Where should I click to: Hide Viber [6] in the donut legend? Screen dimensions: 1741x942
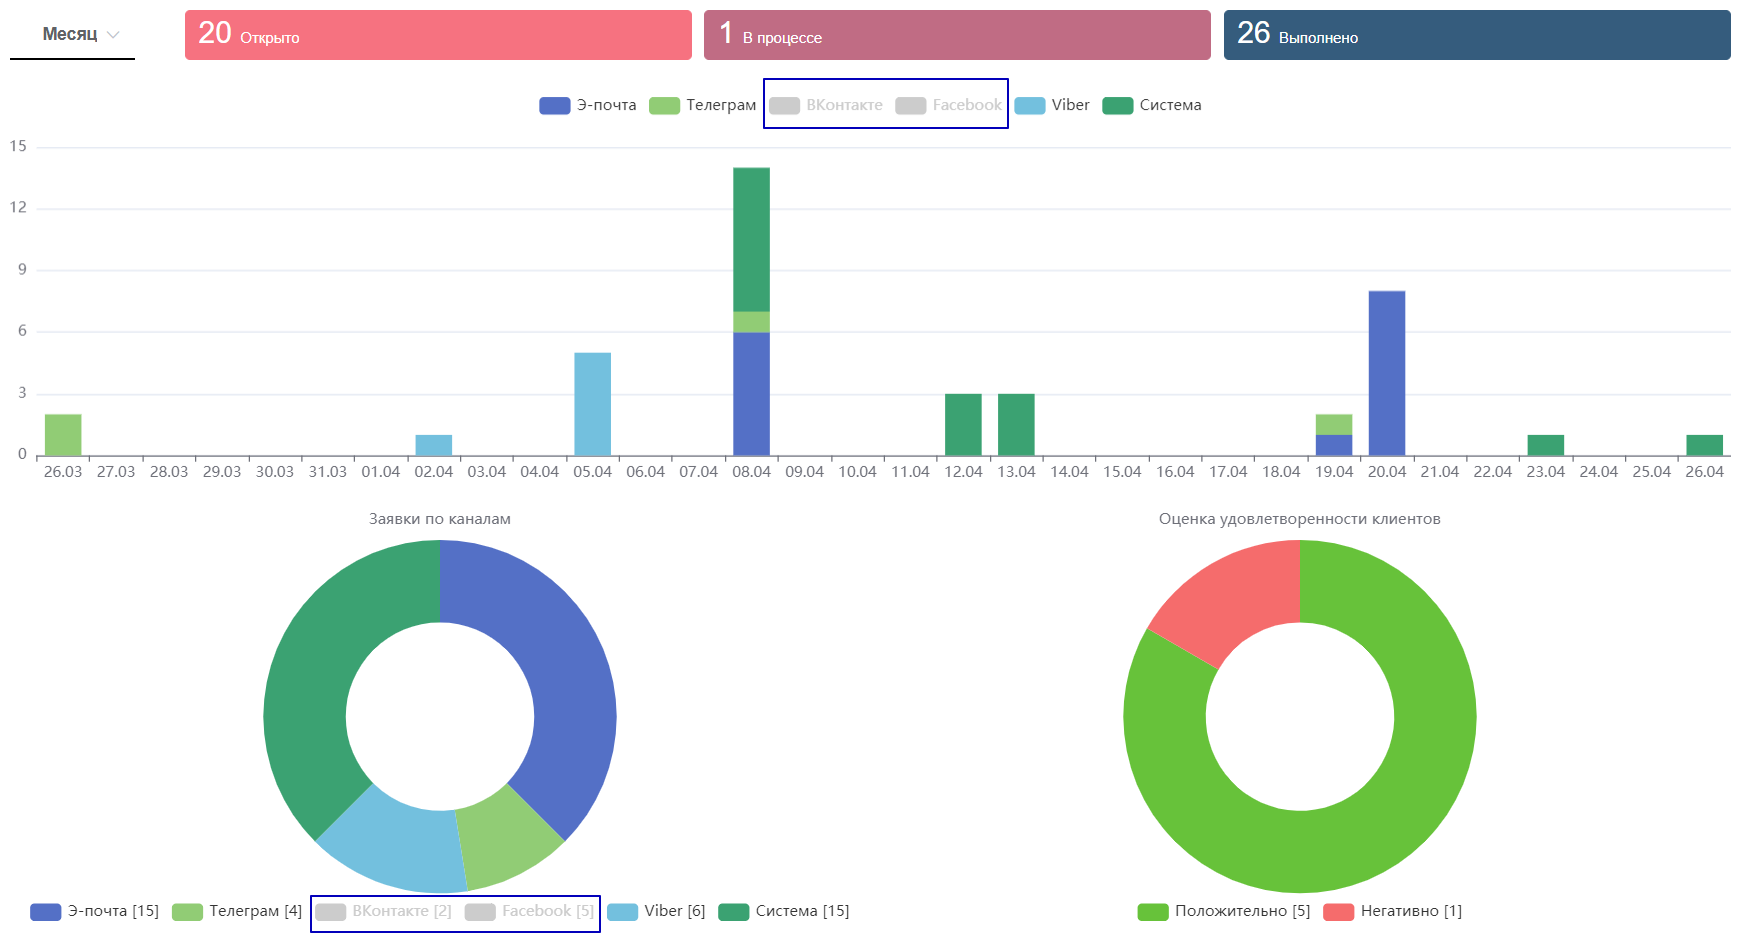point(657,911)
